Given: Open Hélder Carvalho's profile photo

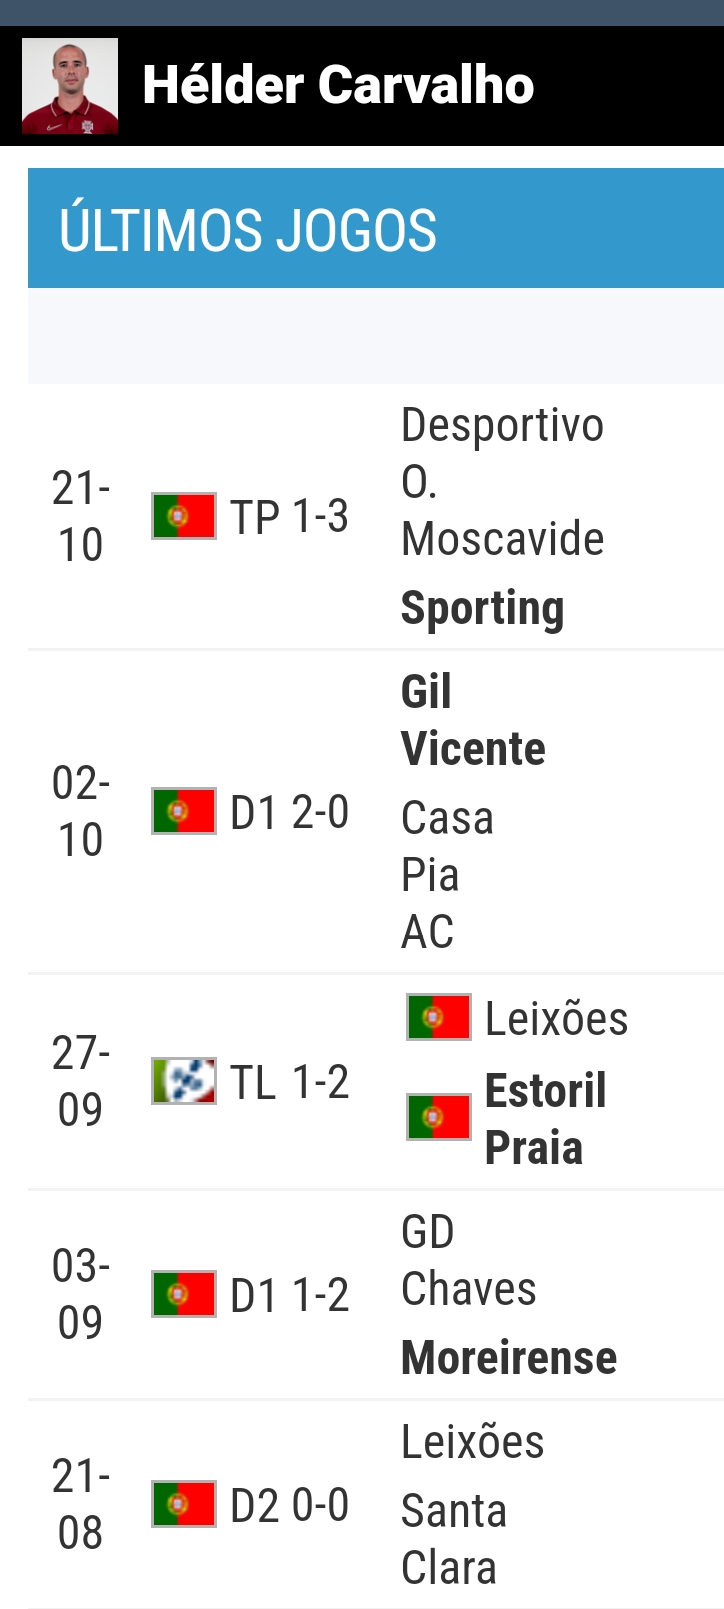Looking at the screenshot, I should [70, 86].
